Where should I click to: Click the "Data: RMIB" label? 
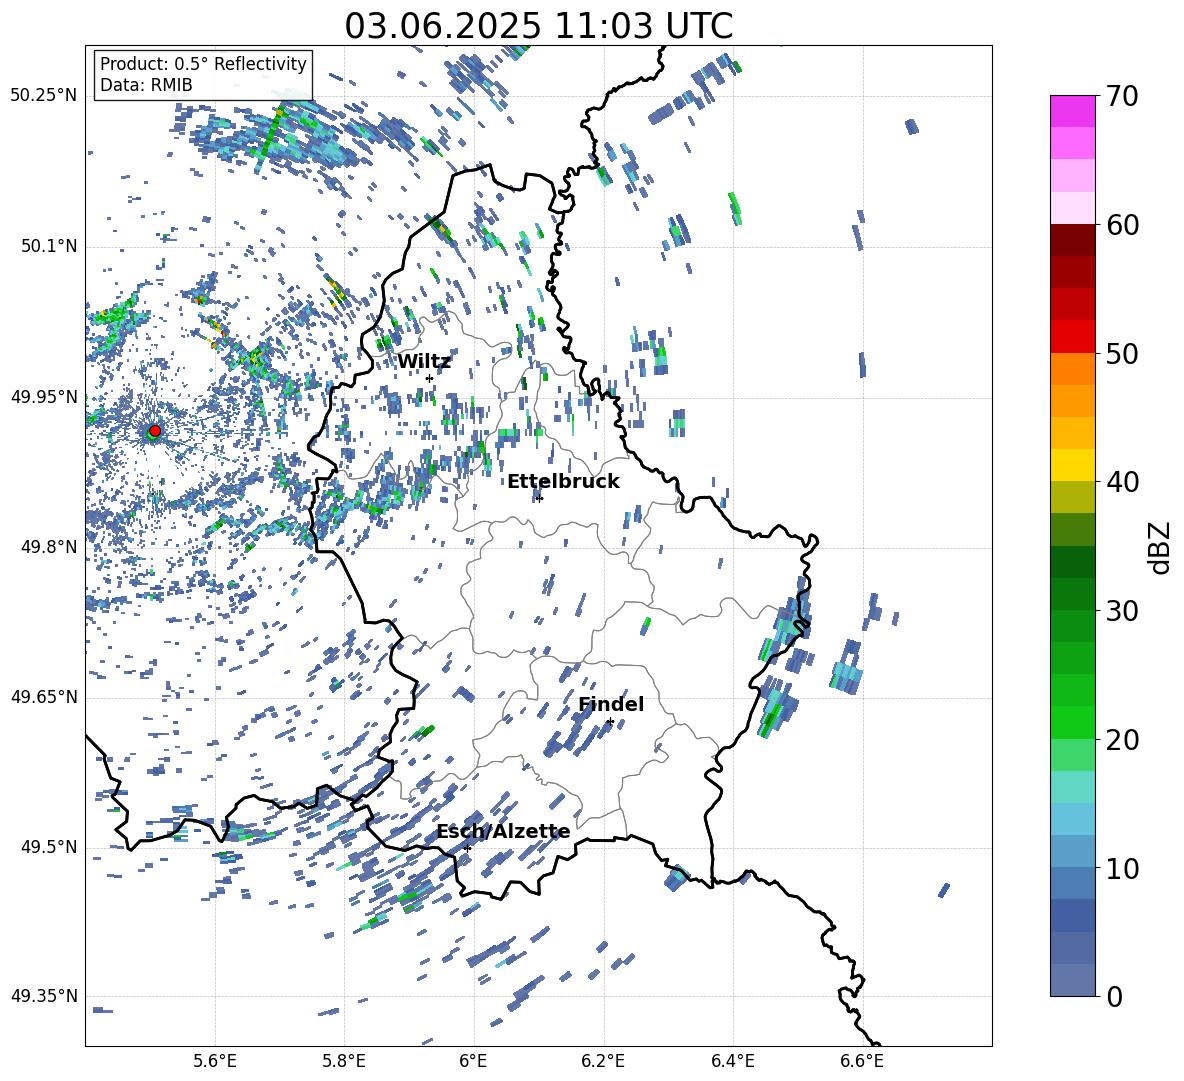(x=146, y=85)
